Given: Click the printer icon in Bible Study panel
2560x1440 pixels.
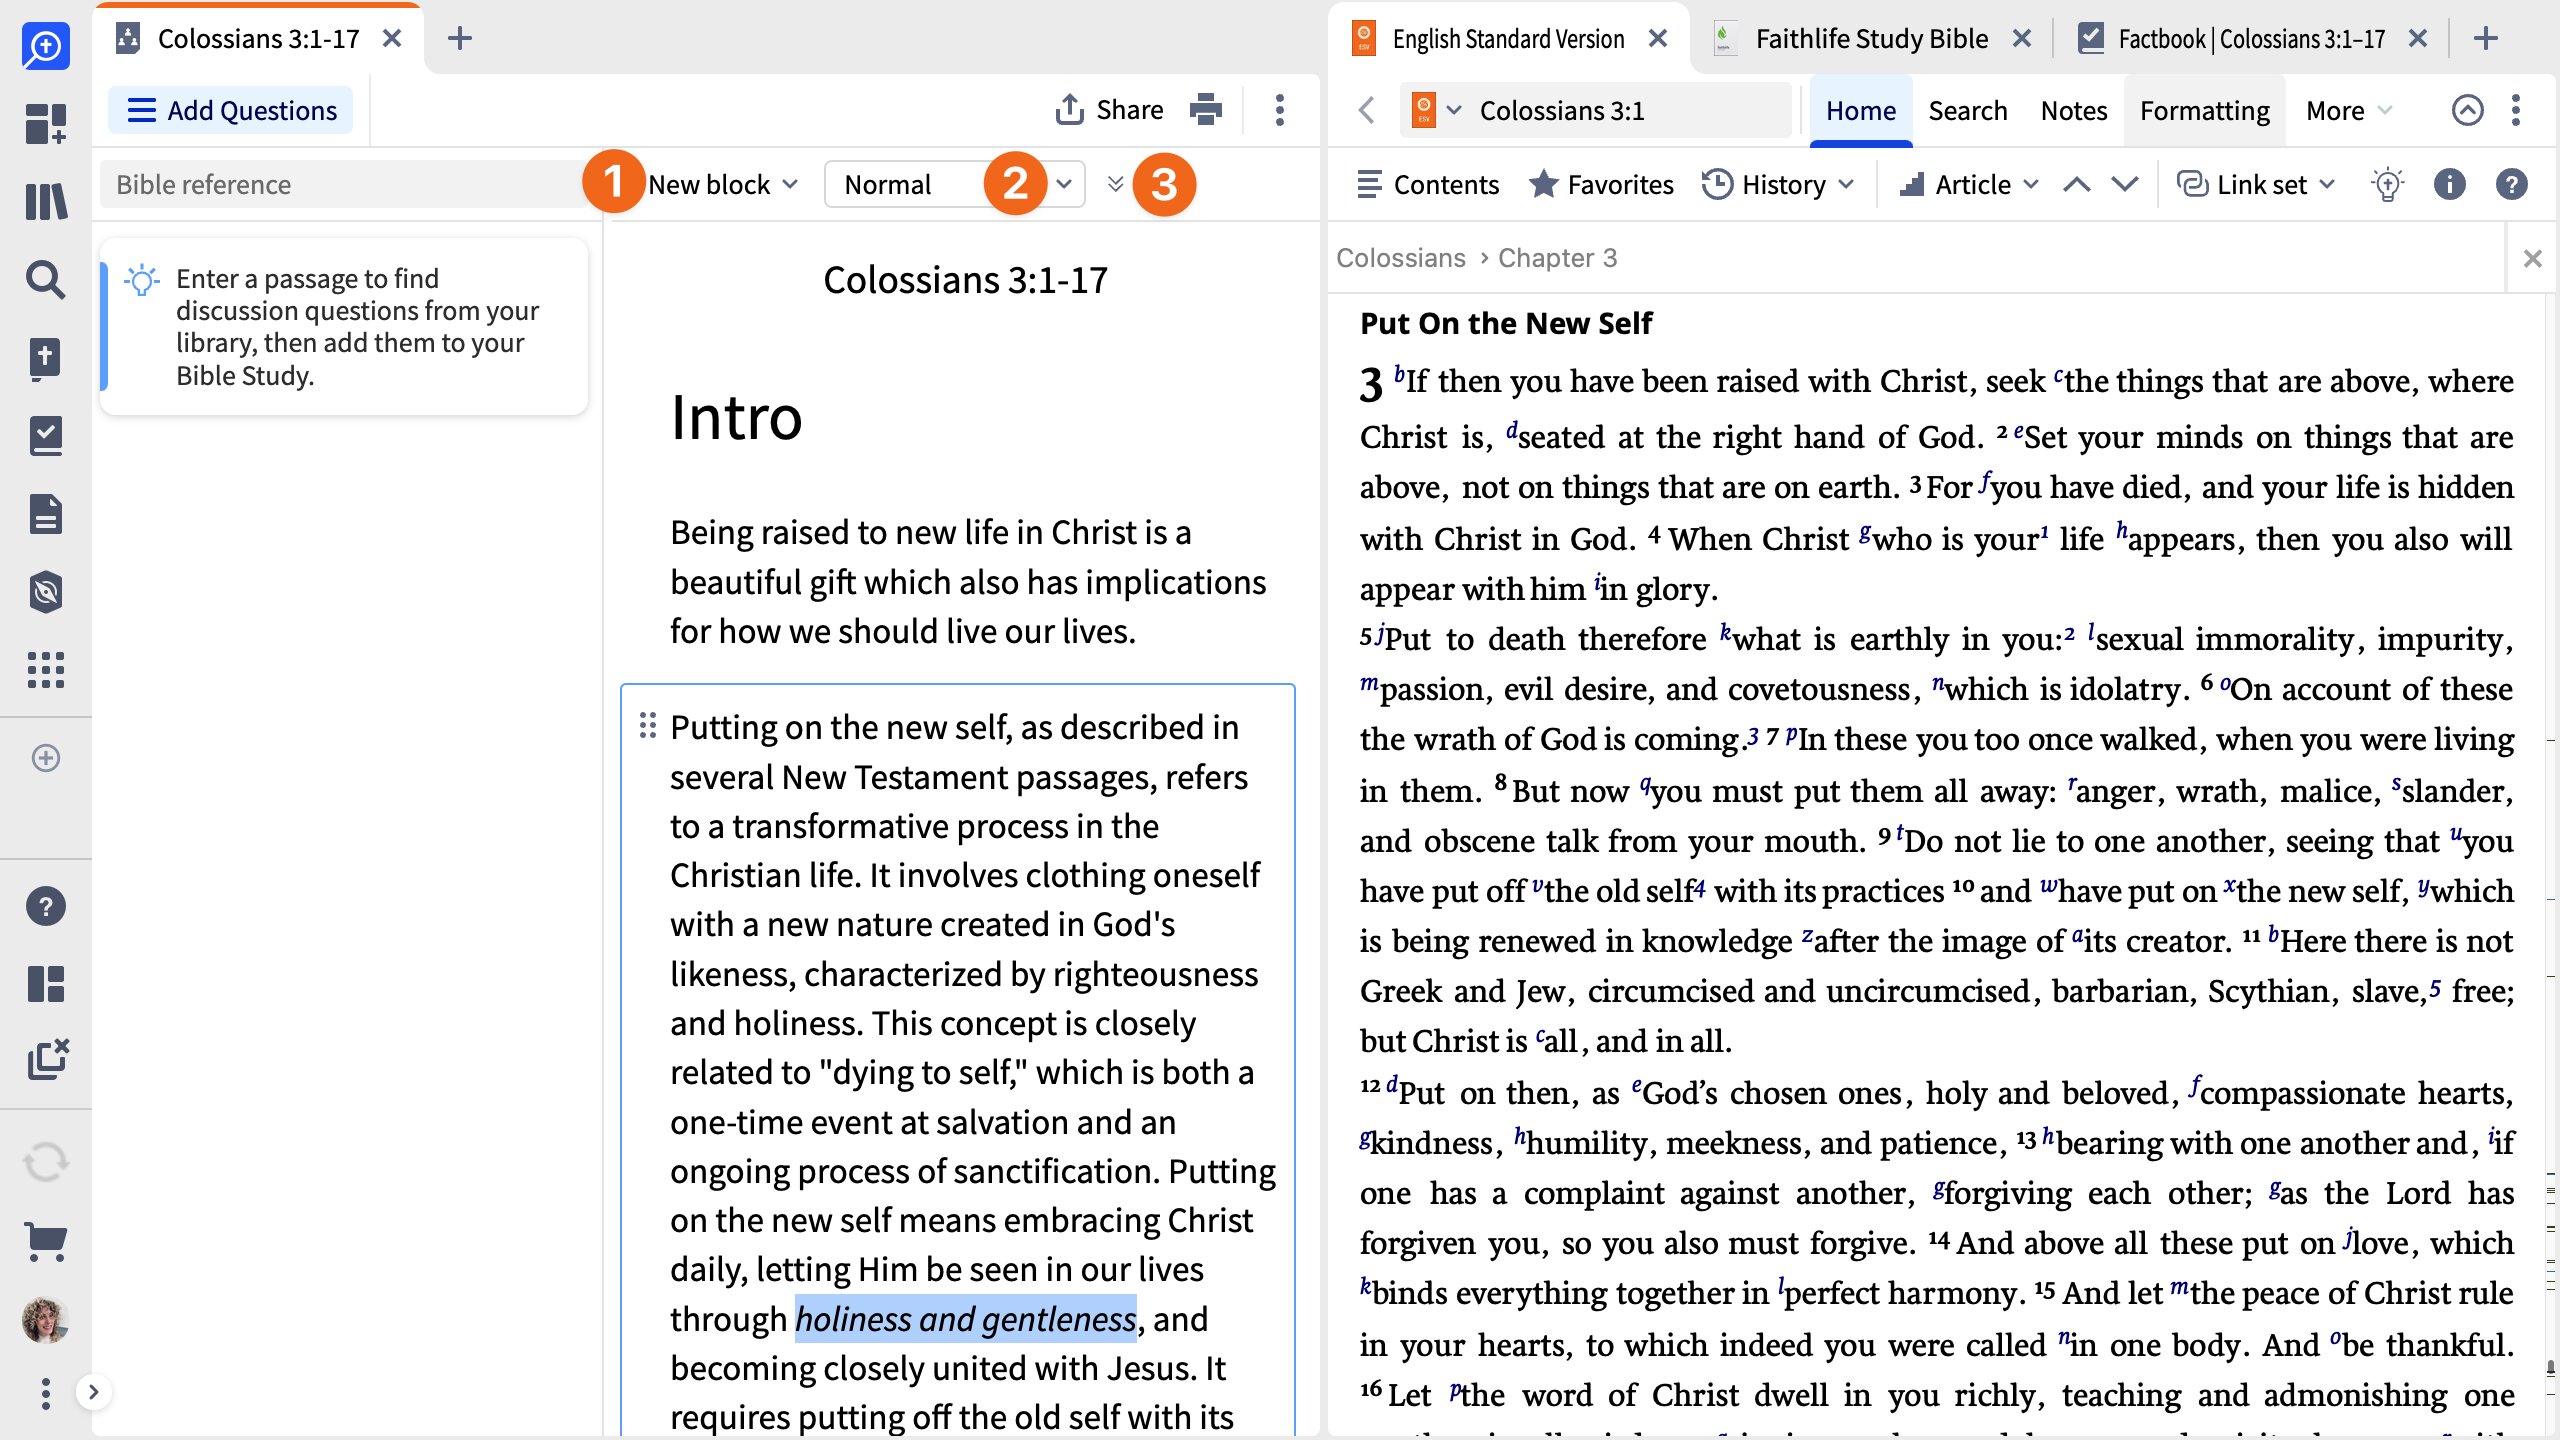Looking at the screenshot, I should coord(1206,109).
